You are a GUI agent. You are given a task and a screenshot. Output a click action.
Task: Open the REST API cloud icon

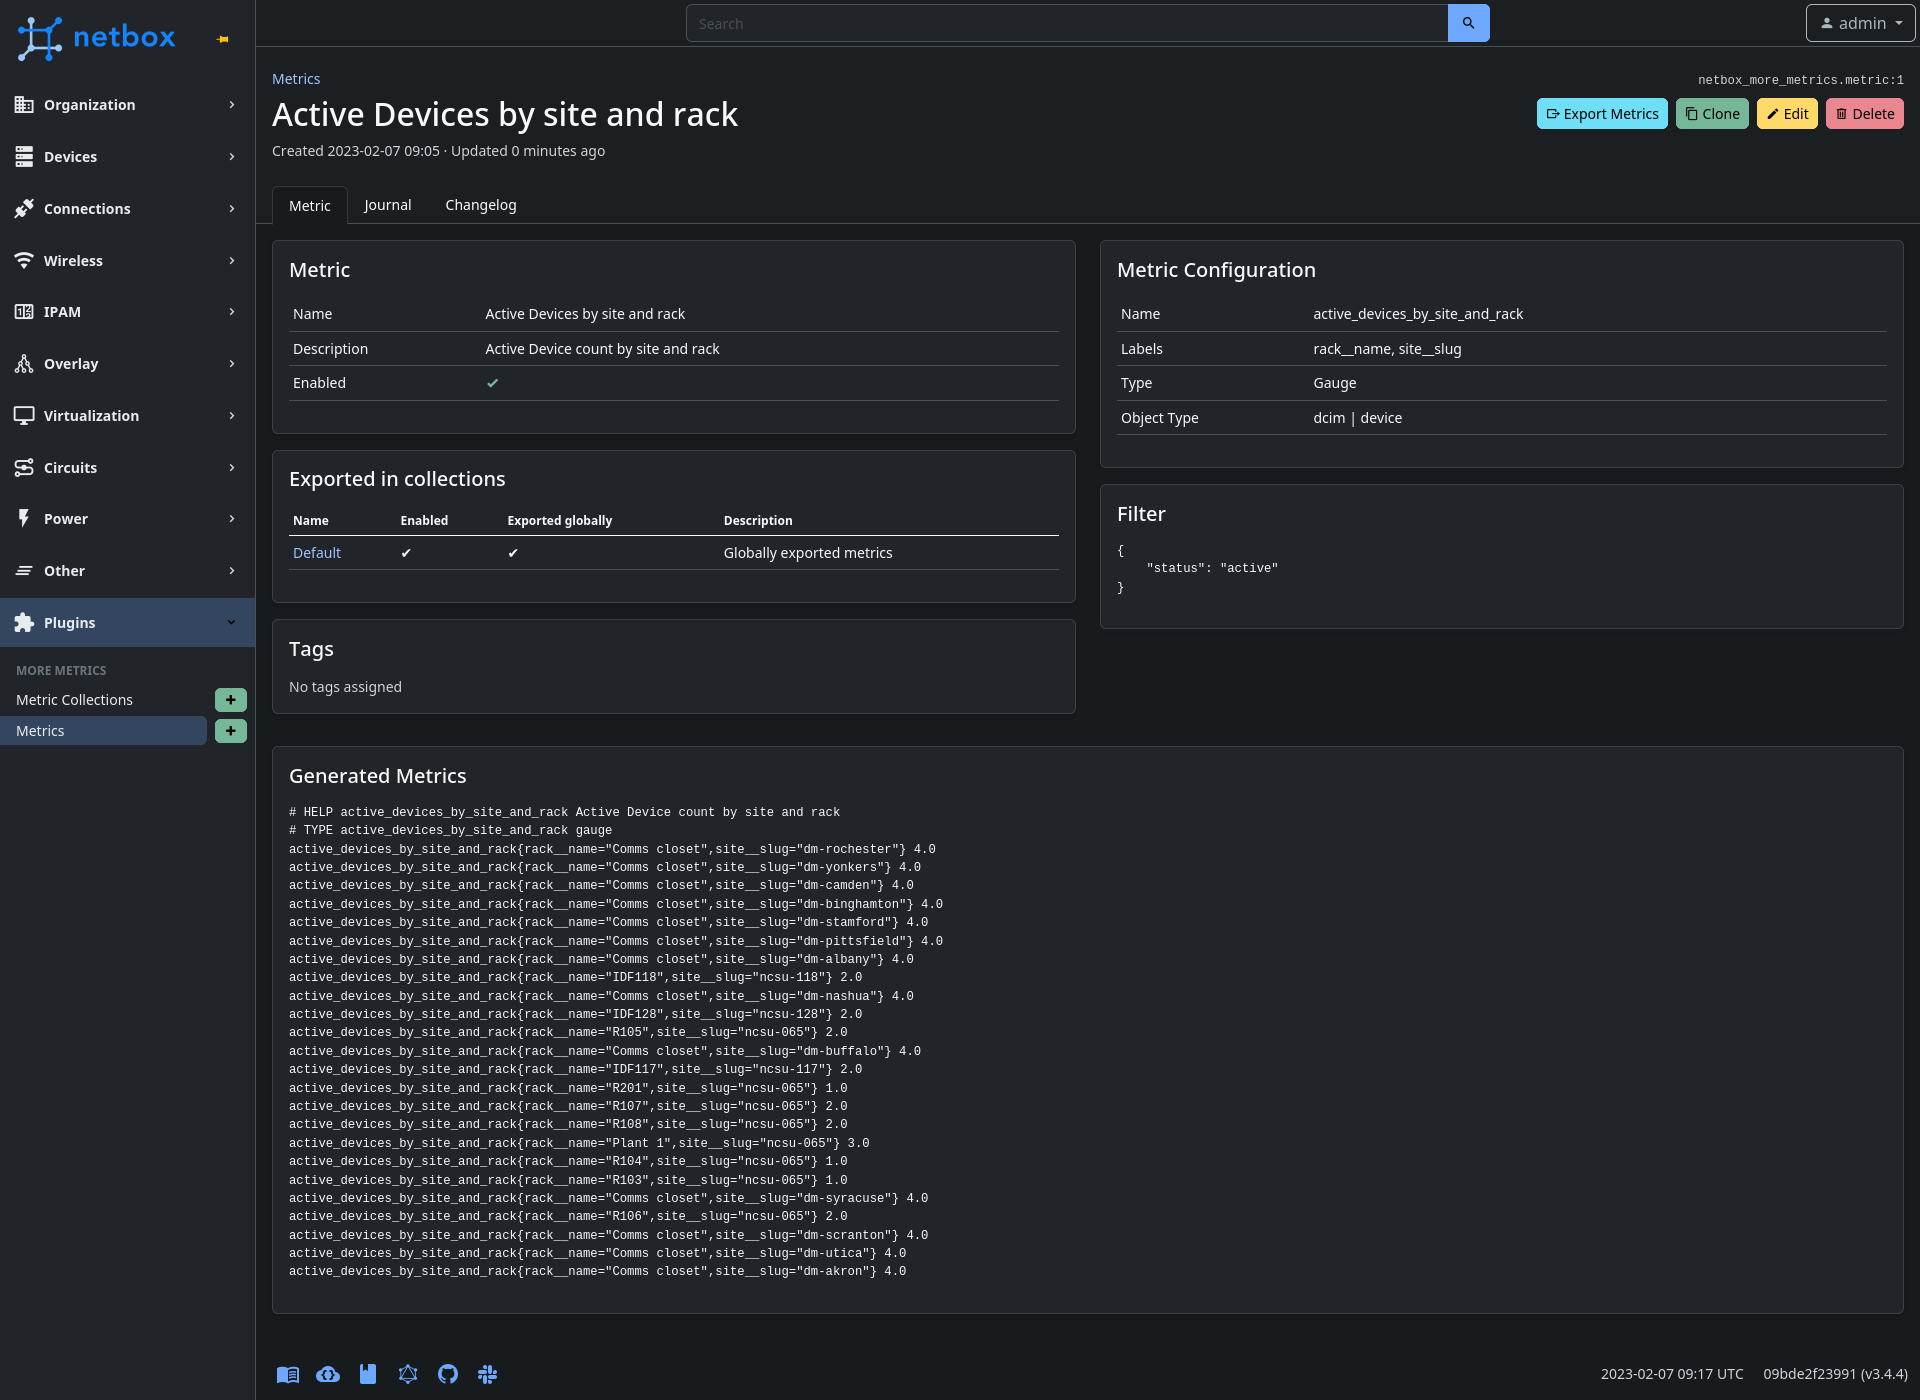coord(328,1374)
